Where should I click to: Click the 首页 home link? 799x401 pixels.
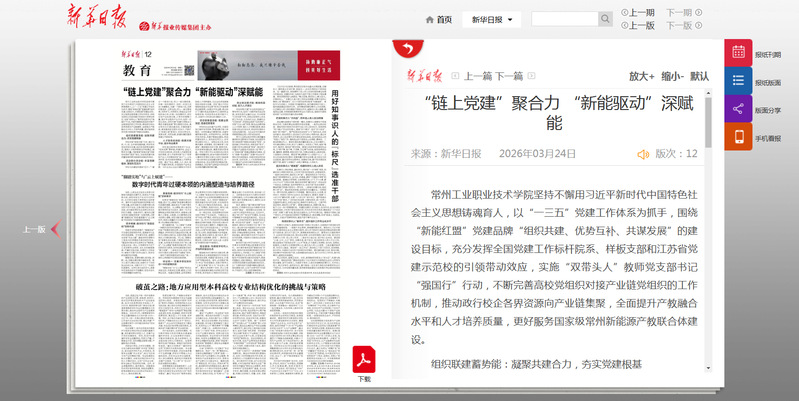click(438, 19)
